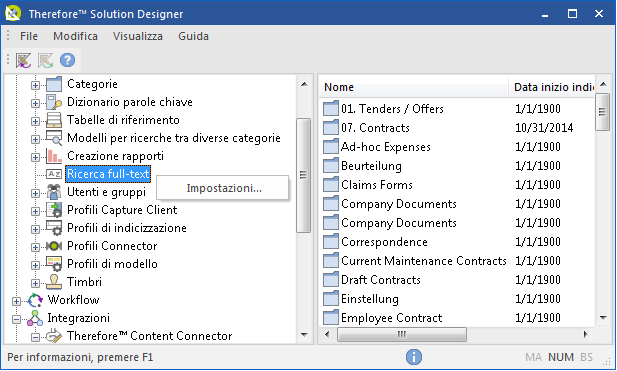Viewport: 617px width, 371px height.
Task: Click Dizionario parole chiave key icon
Action: (x=54, y=102)
